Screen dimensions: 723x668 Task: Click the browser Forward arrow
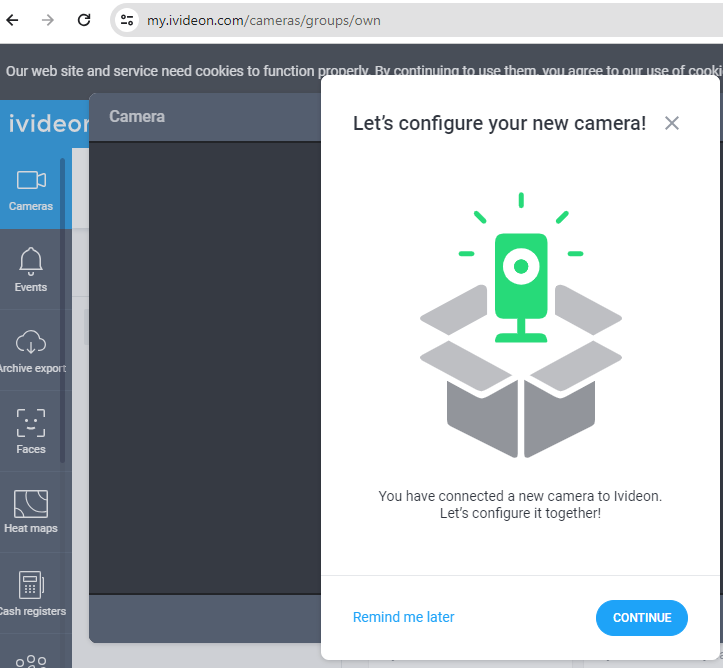pyautogui.click(x=48, y=20)
